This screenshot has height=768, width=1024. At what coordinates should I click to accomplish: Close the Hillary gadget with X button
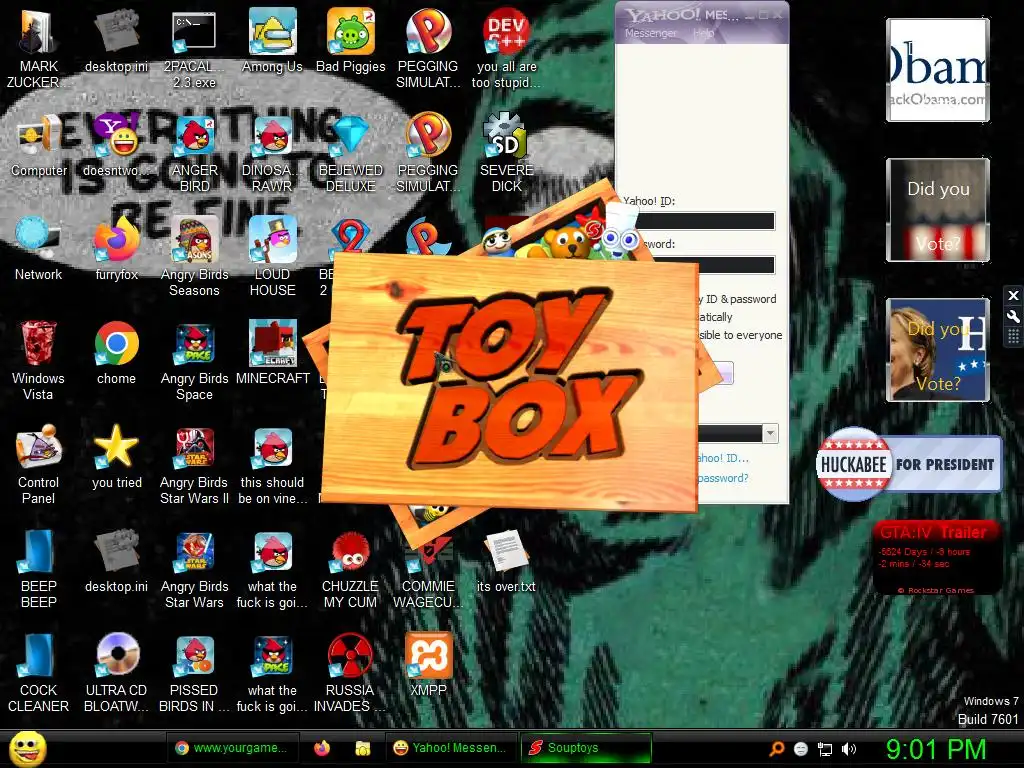point(1013,296)
